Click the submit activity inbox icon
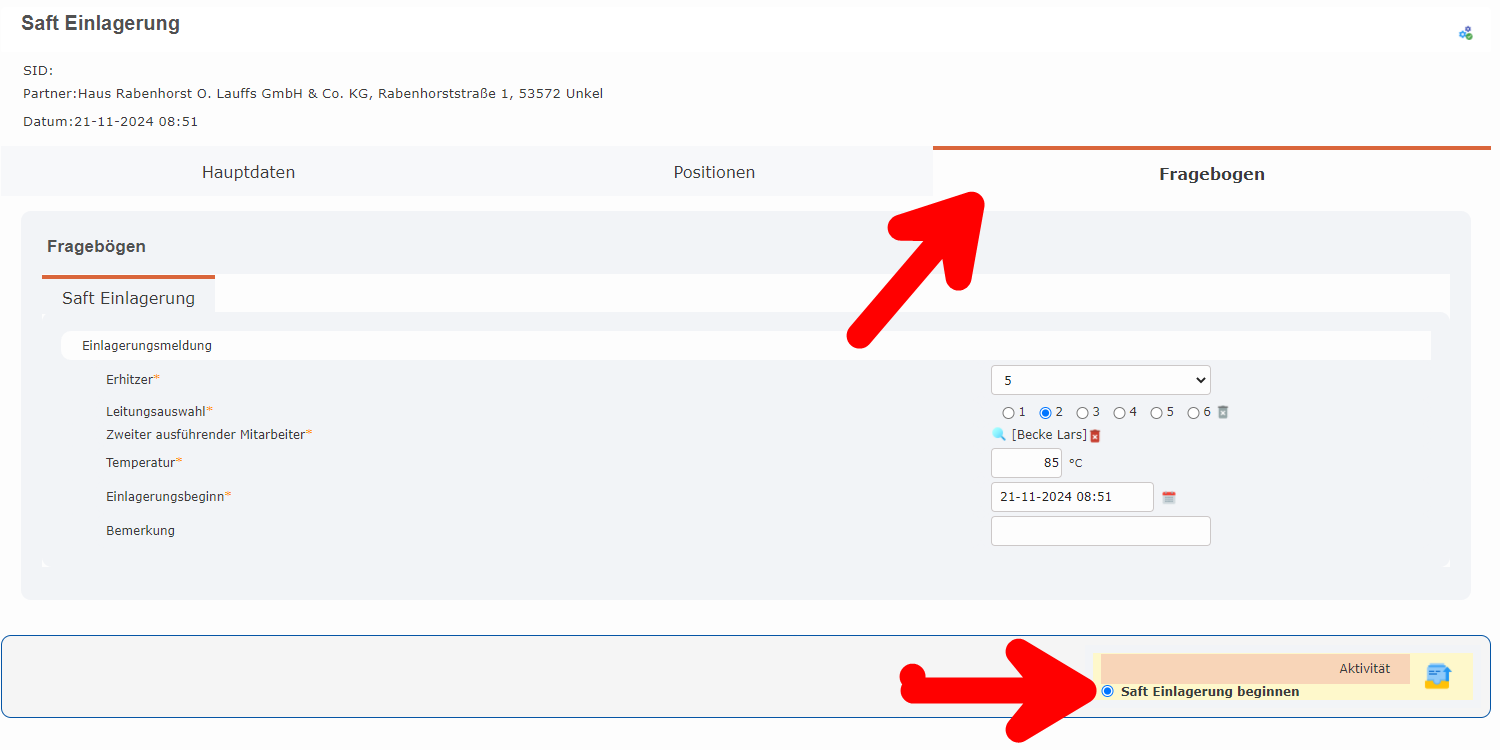Viewport: 1500px width, 750px height. click(1437, 676)
